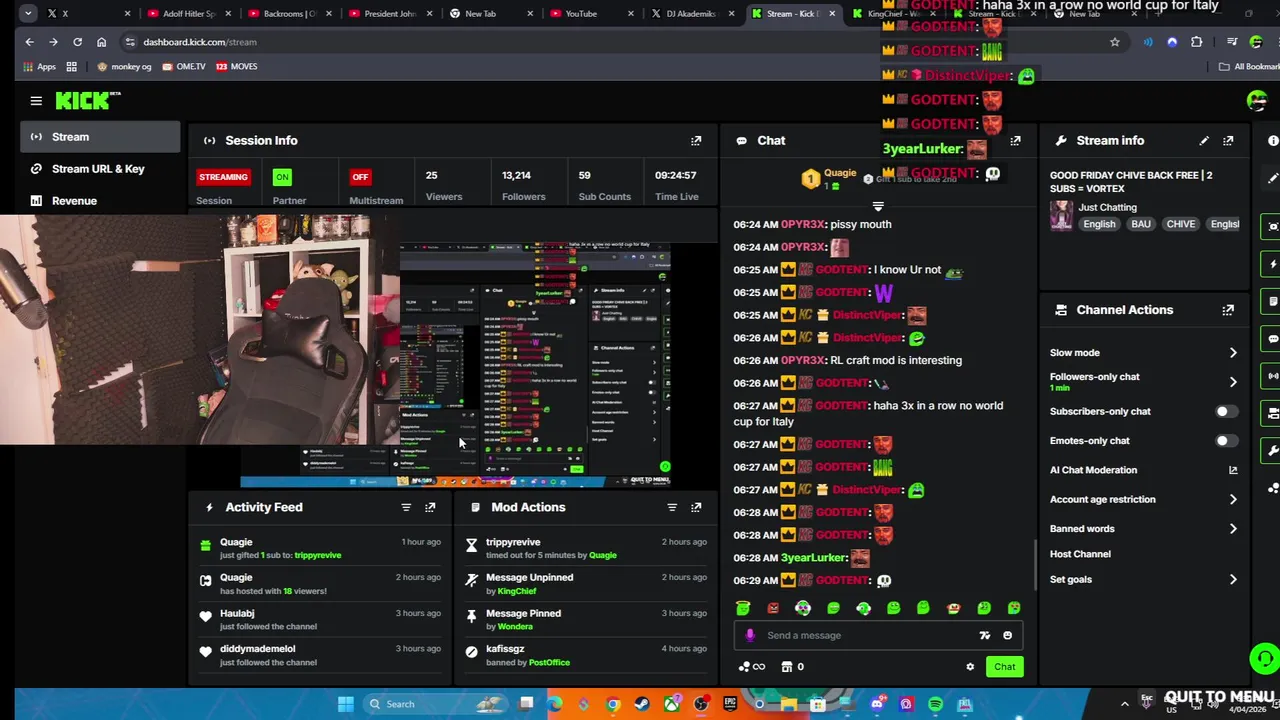1280x720 pixels.
Task: Click the green support headset button
Action: tap(1265, 659)
